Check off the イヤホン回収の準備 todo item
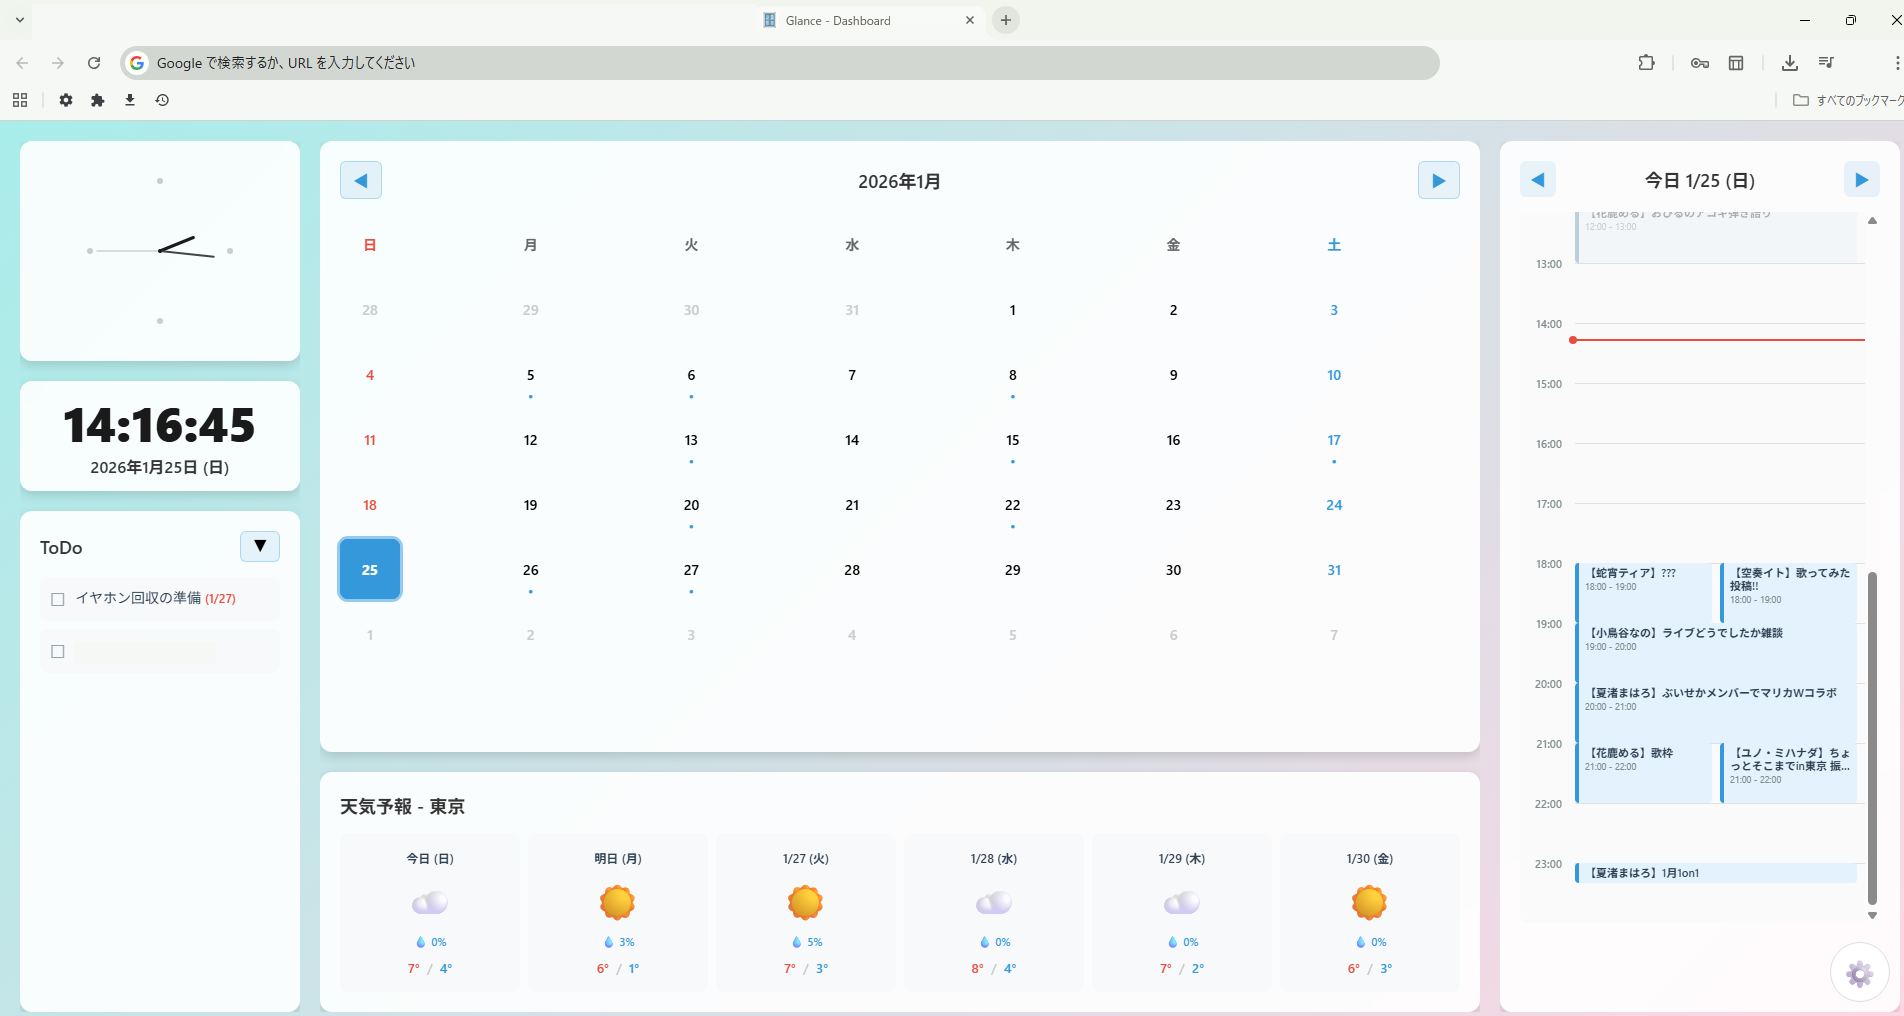 click(57, 598)
